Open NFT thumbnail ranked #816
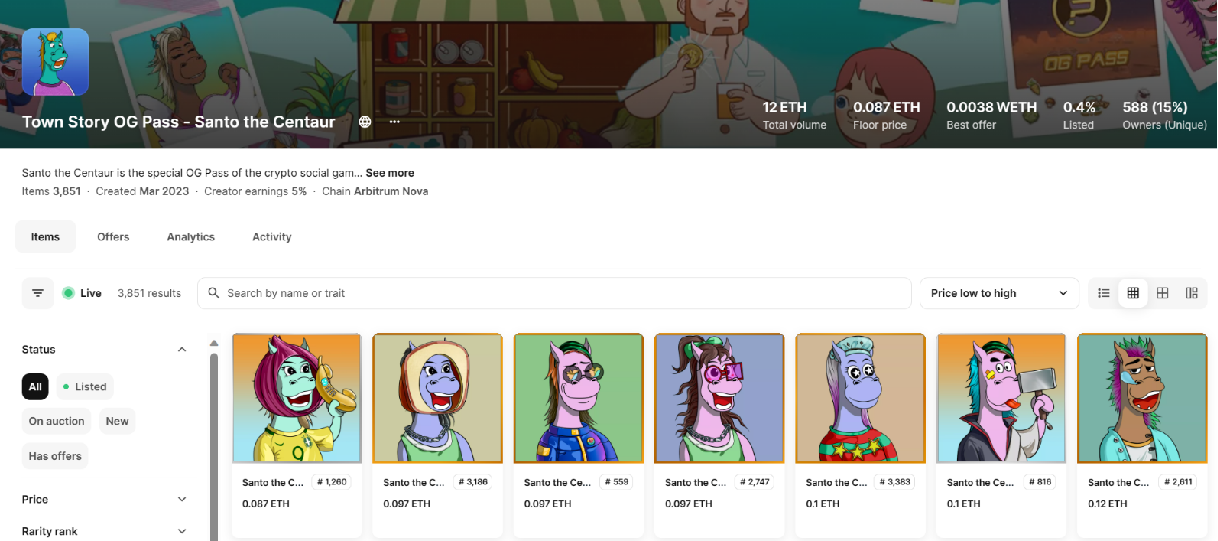1218x541 pixels. click(x=1002, y=398)
